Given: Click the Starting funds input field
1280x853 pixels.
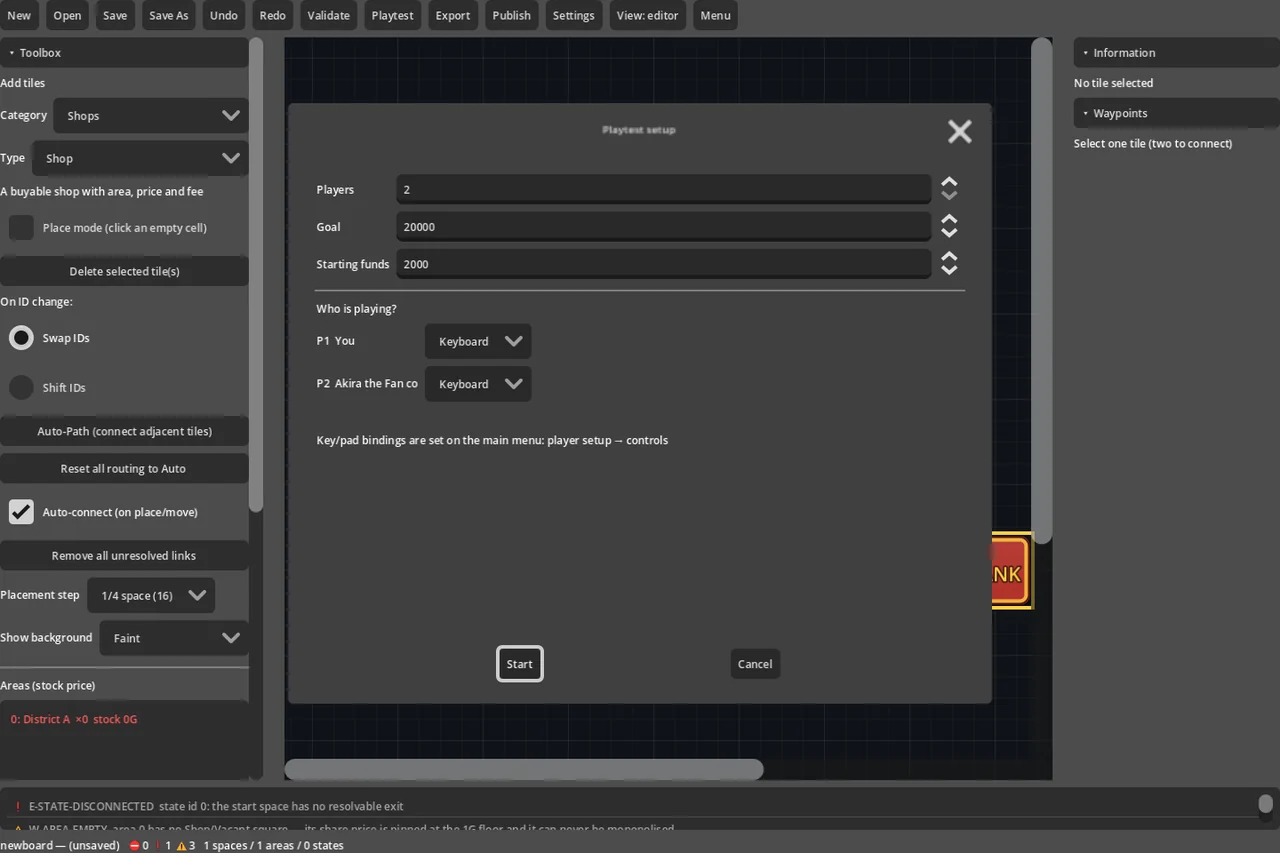Looking at the screenshot, I should pos(663,264).
